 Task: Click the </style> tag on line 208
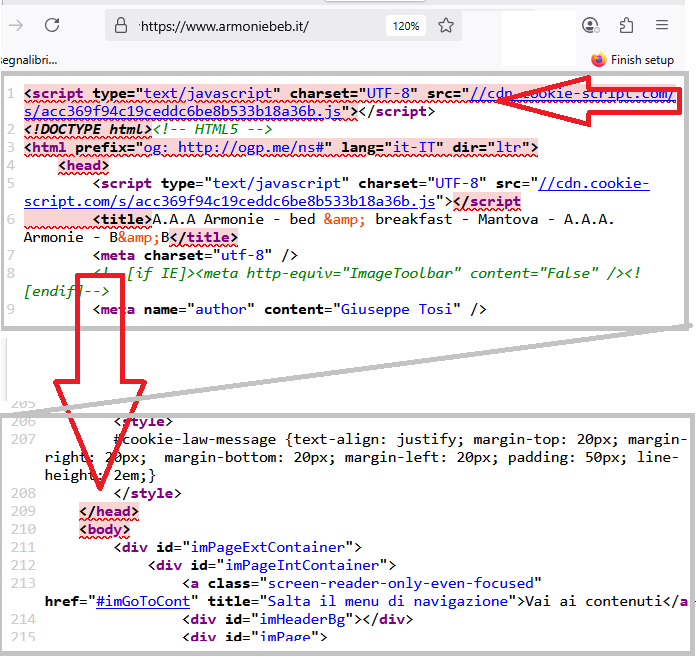coord(148,494)
